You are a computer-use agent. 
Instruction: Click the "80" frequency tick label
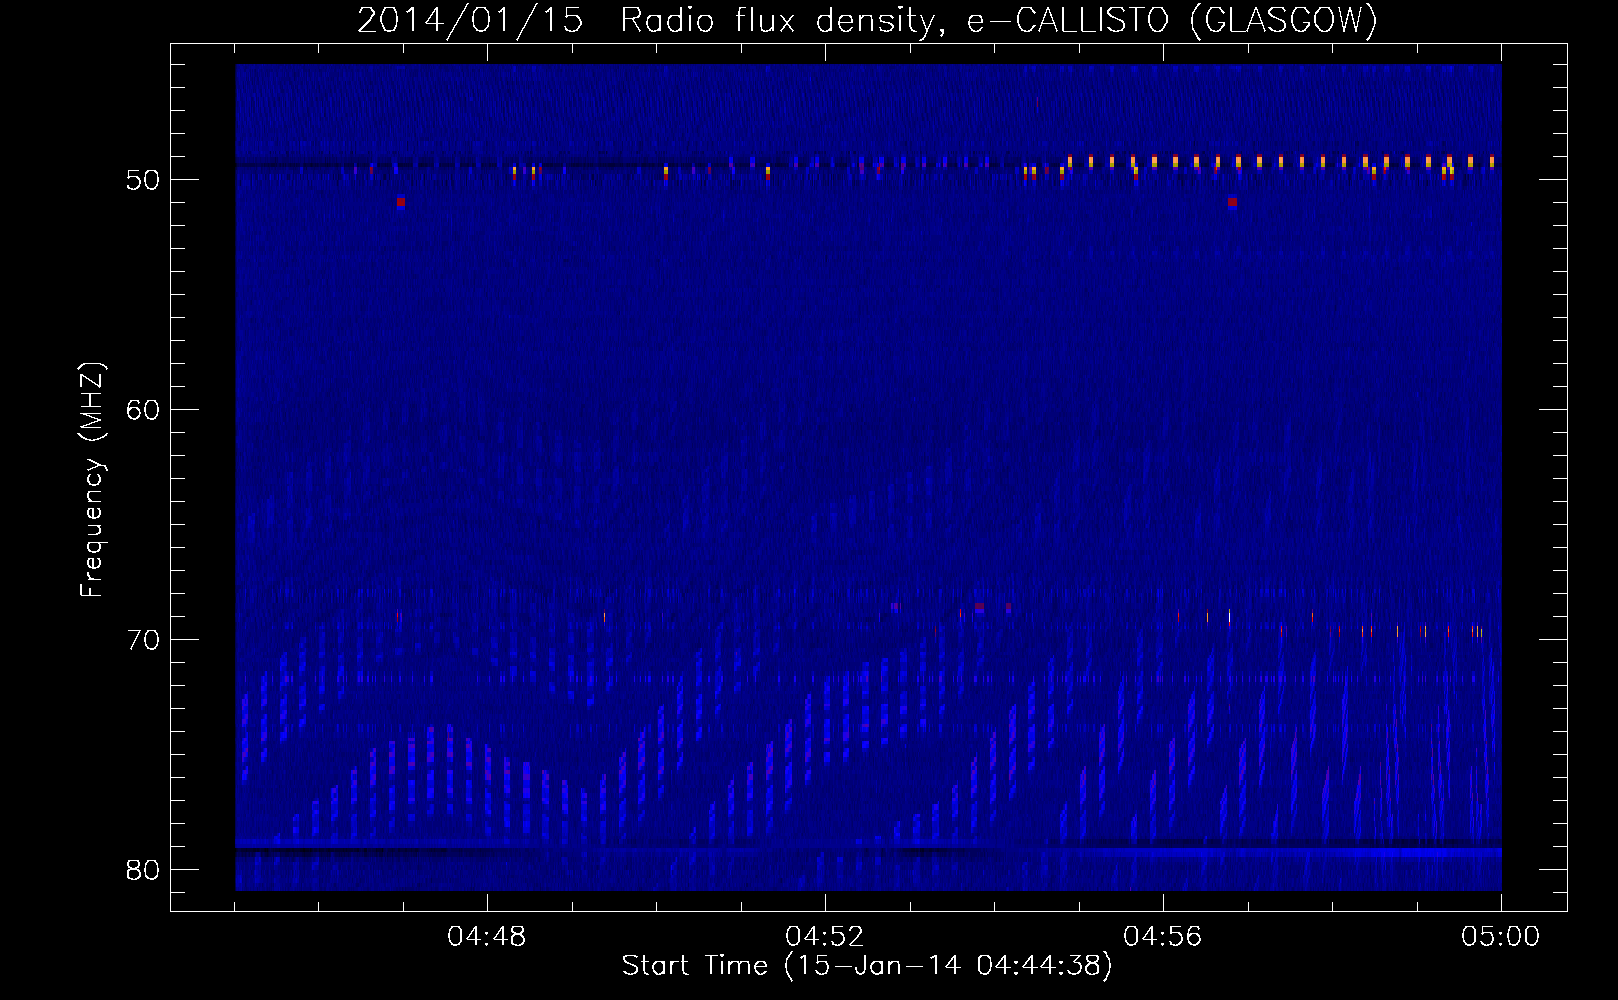(143, 870)
